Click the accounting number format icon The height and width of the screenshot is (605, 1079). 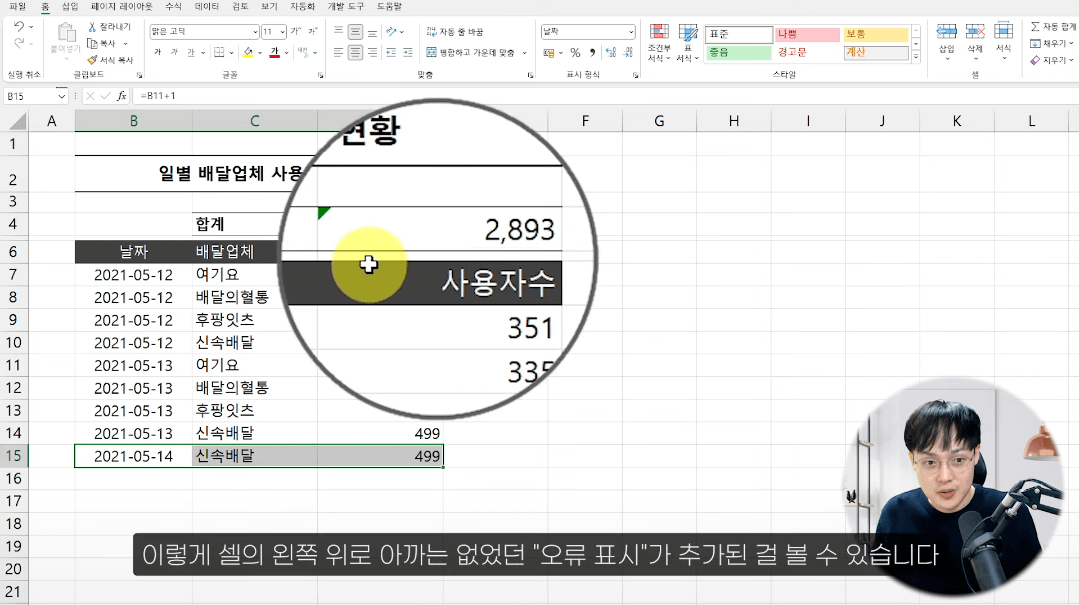point(549,52)
